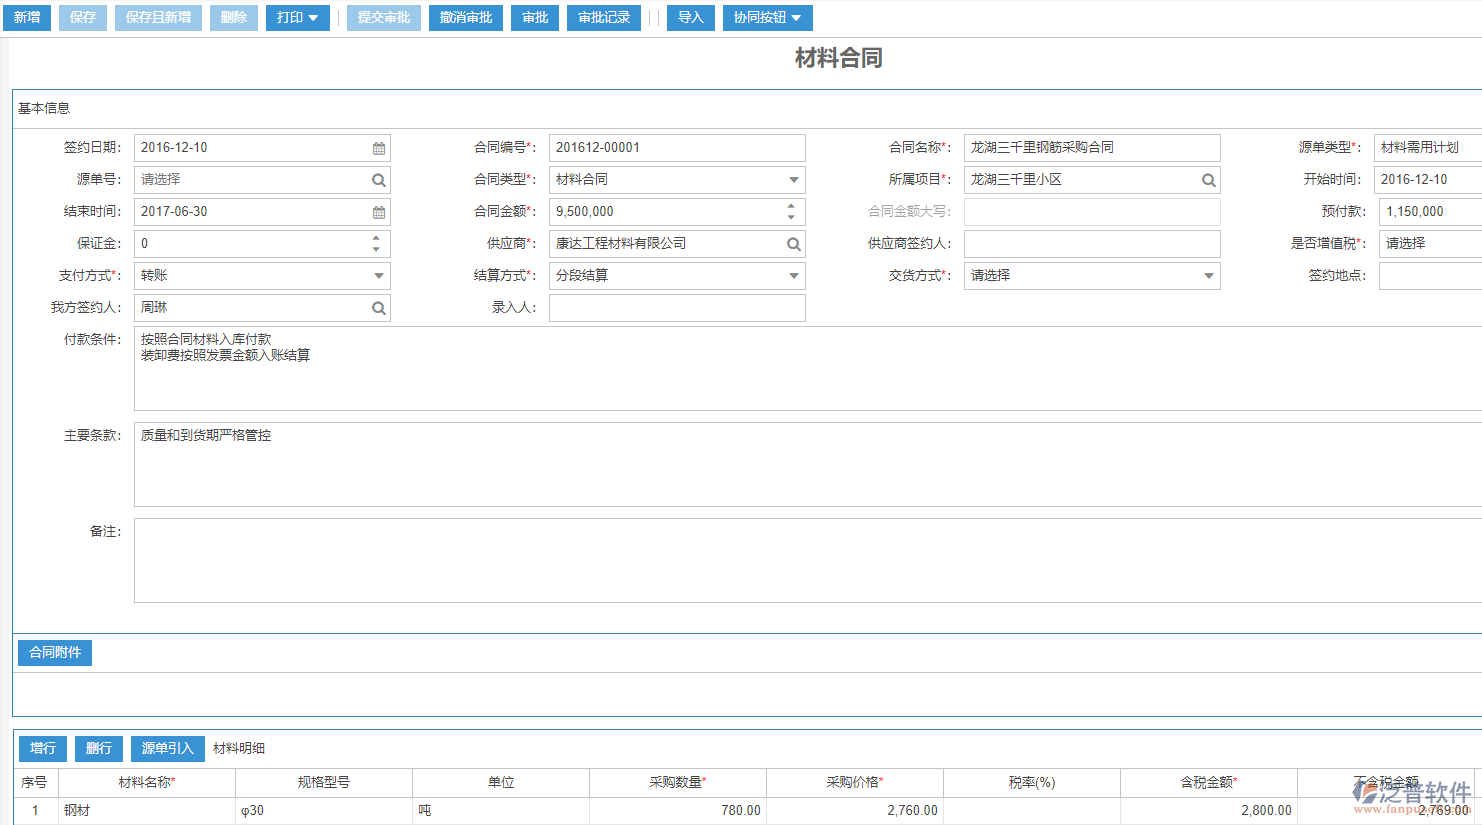The width and height of the screenshot is (1482, 825).
Task: Click the 供应商 lookup magnifier icon
Action: click(794, 243)
